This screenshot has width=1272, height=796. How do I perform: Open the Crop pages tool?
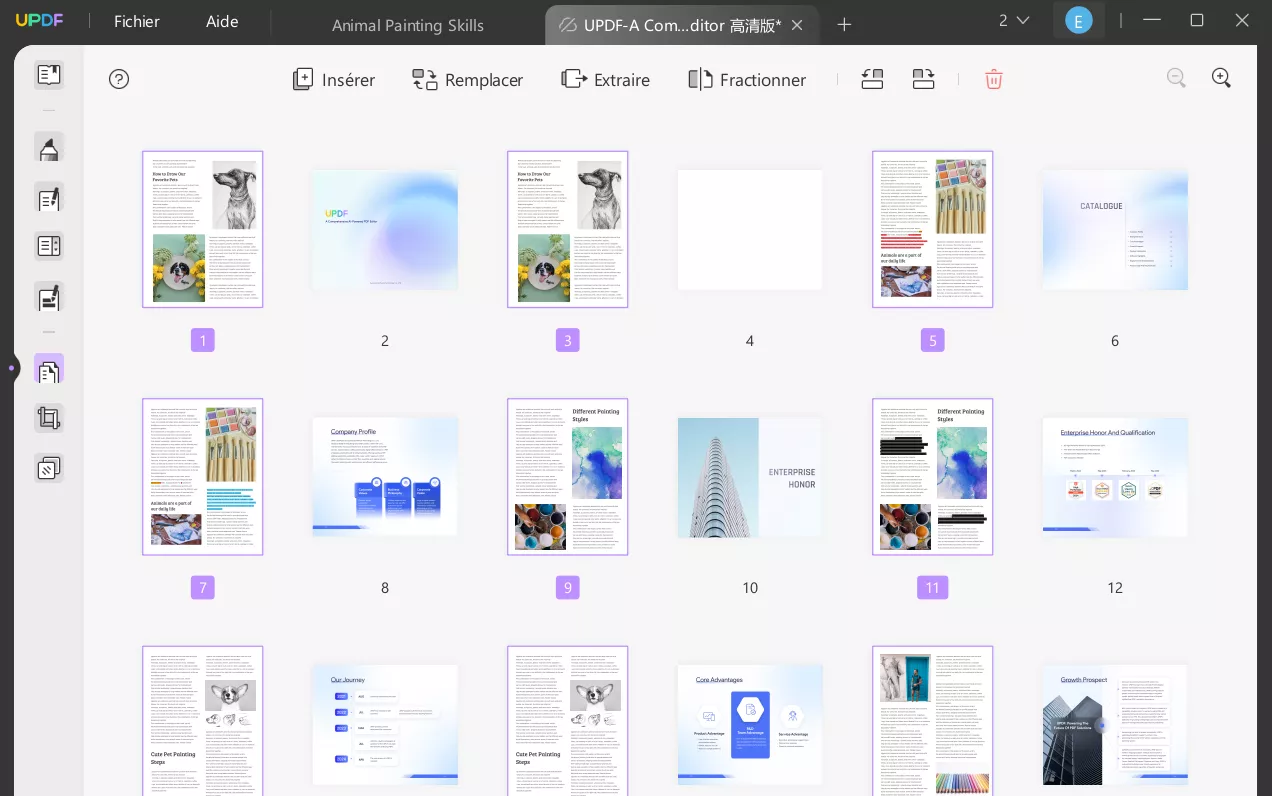[x=48, y=418]
